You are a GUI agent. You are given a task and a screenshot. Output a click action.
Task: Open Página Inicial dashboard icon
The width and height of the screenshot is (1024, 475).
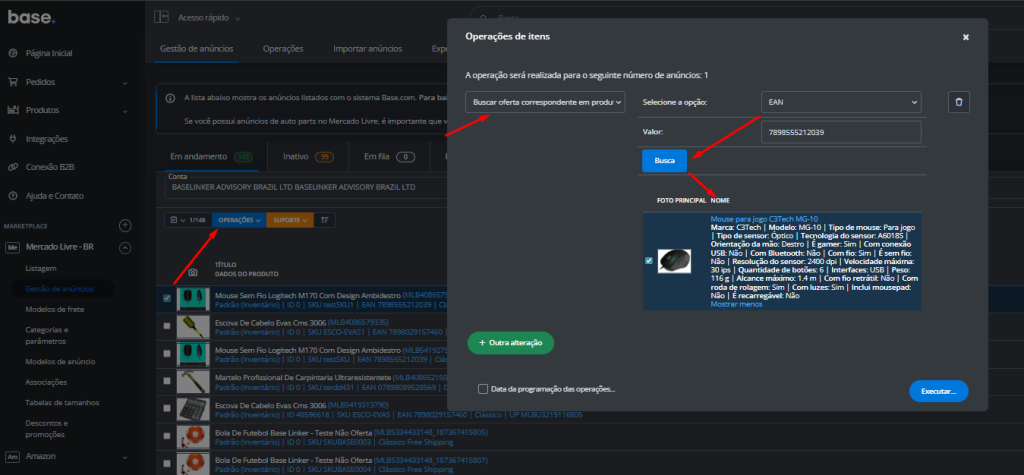pos(12,53)
